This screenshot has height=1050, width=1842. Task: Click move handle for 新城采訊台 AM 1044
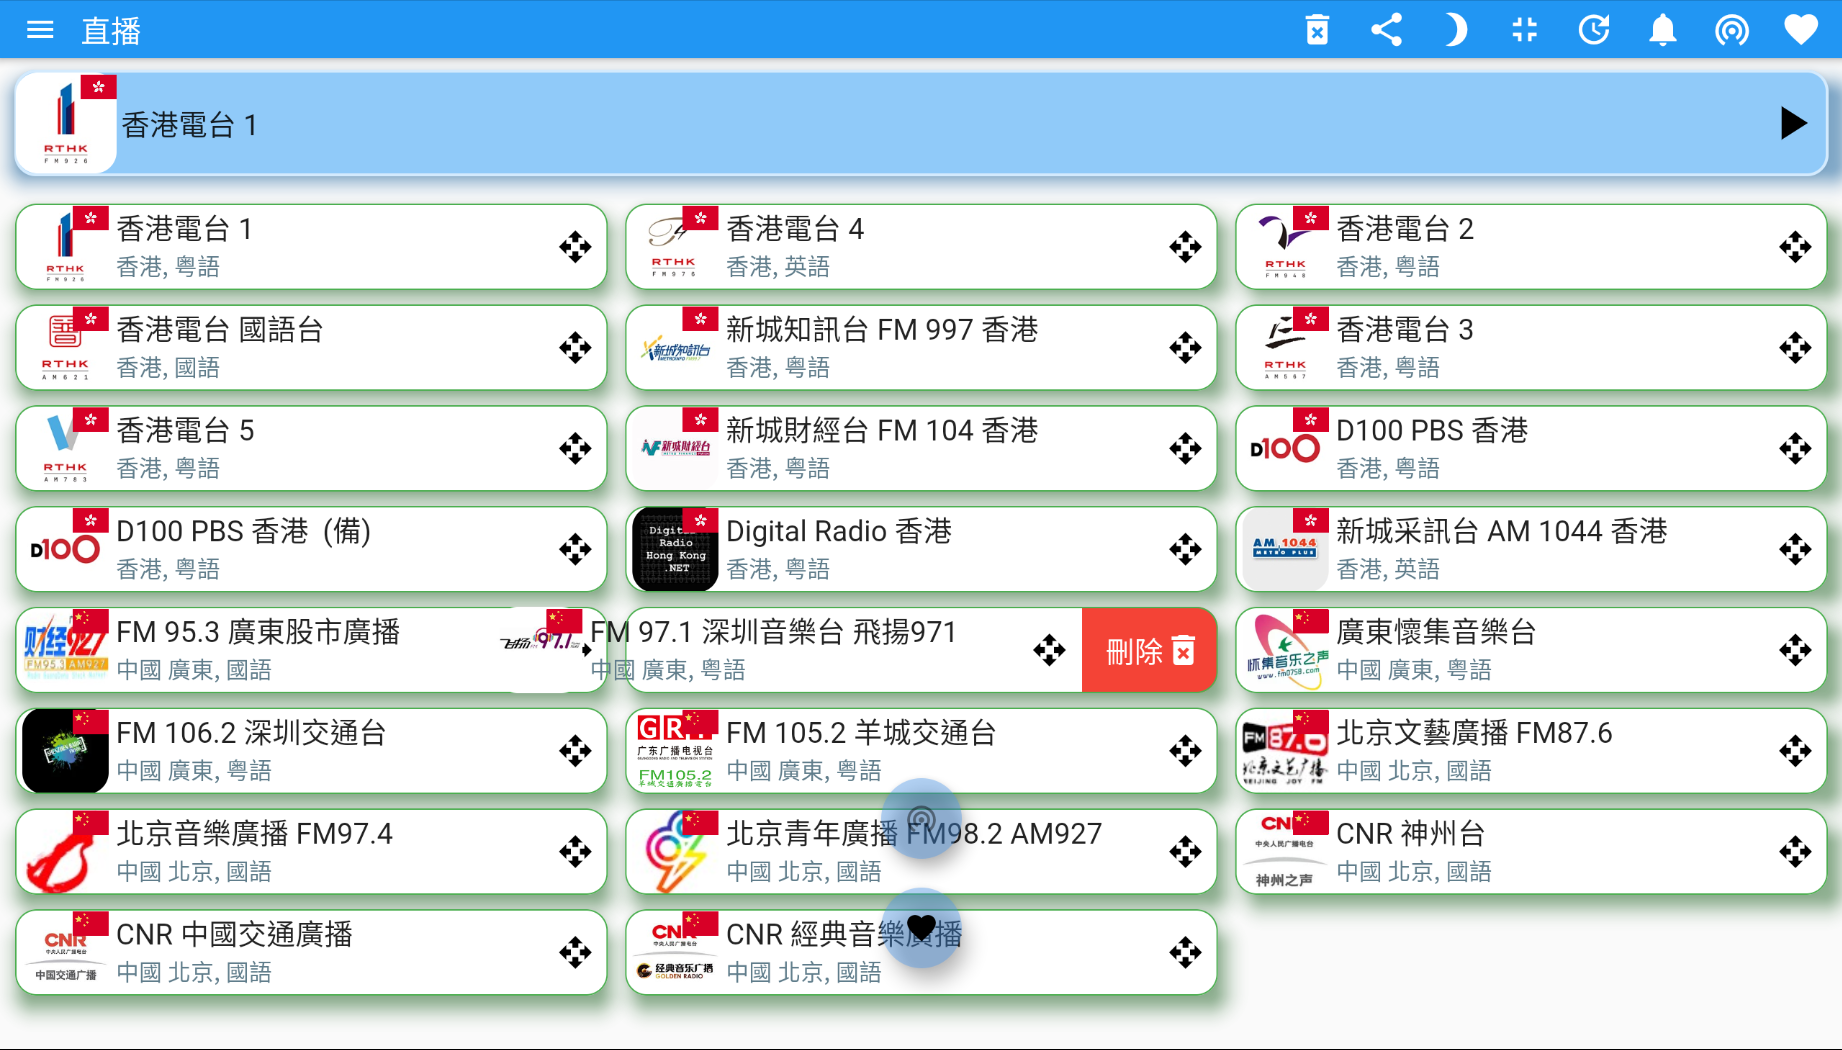coord(1795,549)
